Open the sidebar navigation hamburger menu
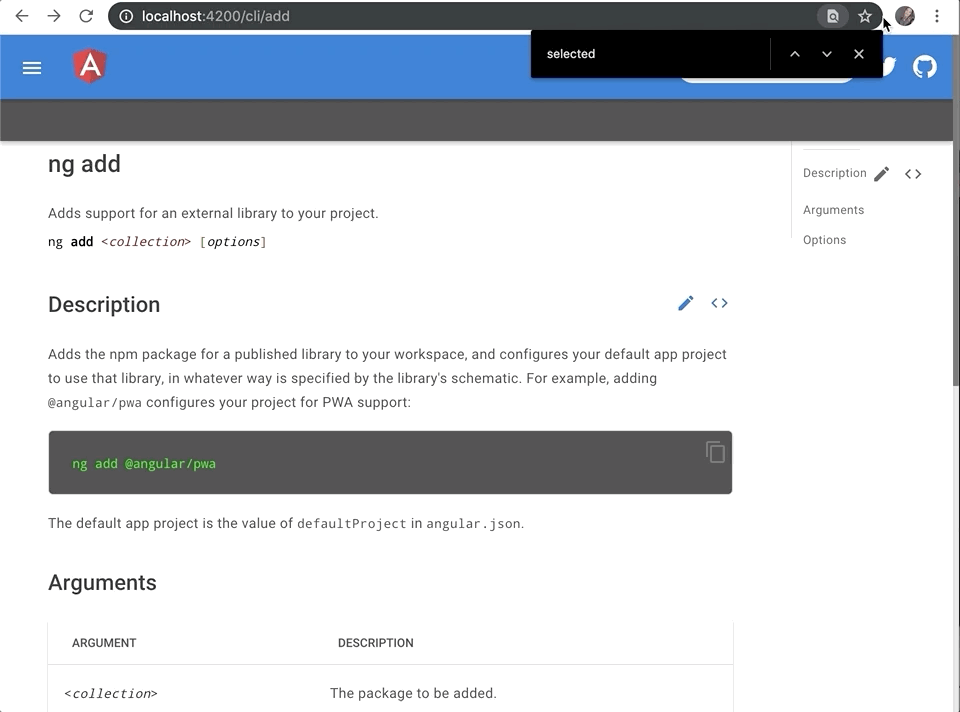The height and width of the screenshot is (712, 960). pyautogui.click(x=32, y=68)
